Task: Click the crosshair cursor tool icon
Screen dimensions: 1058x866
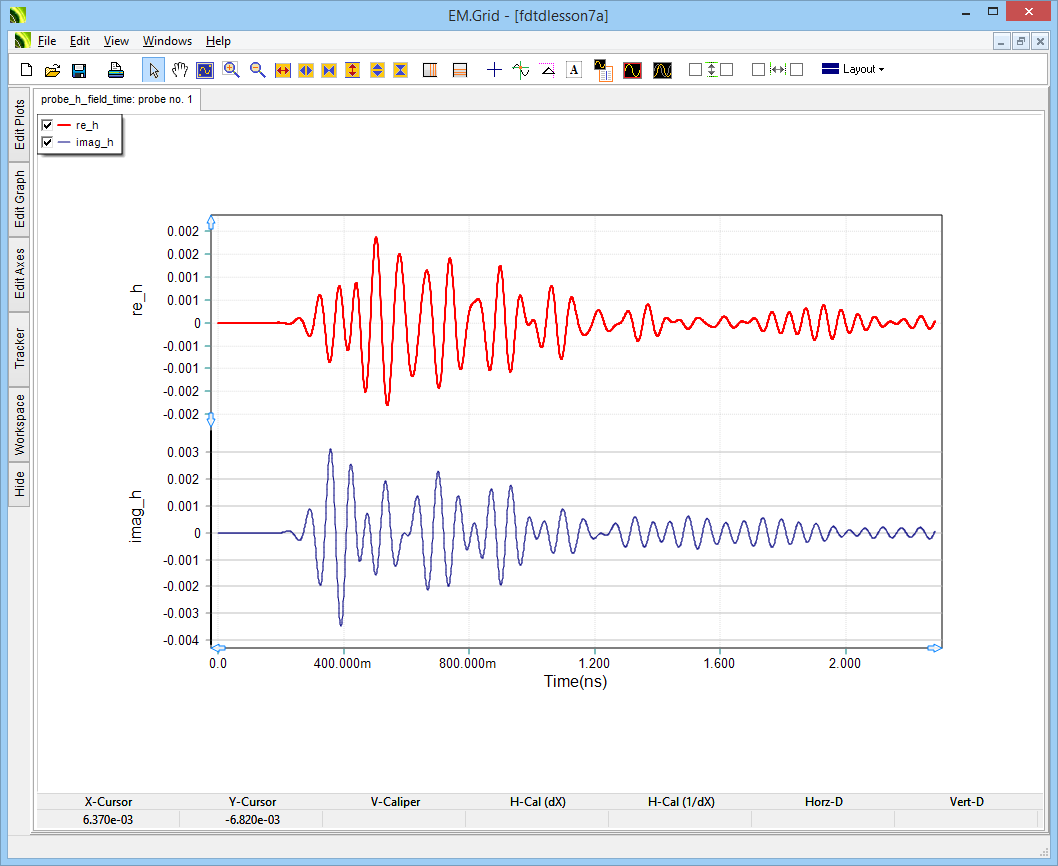Action: [x=494, y=70]
